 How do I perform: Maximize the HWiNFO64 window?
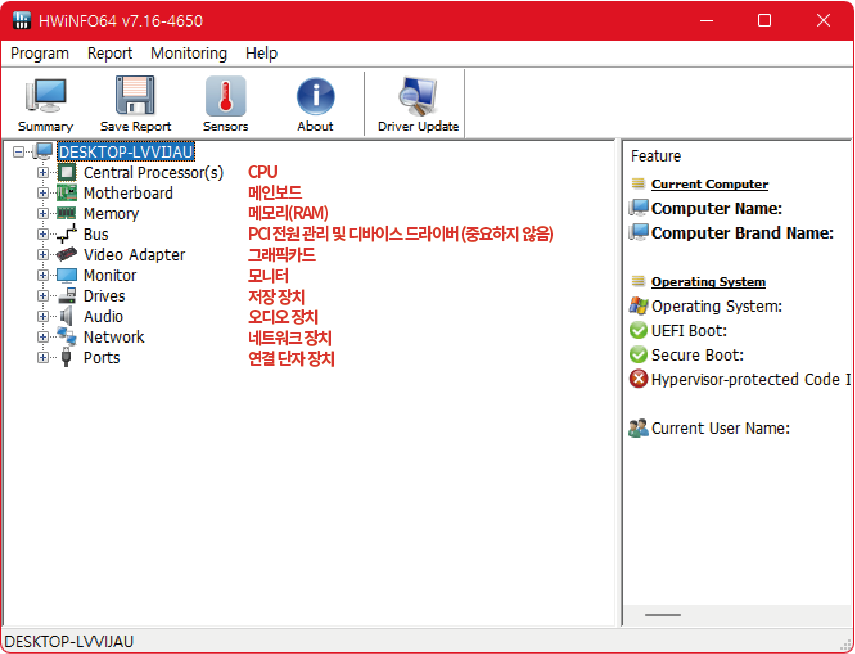[764, 21]
